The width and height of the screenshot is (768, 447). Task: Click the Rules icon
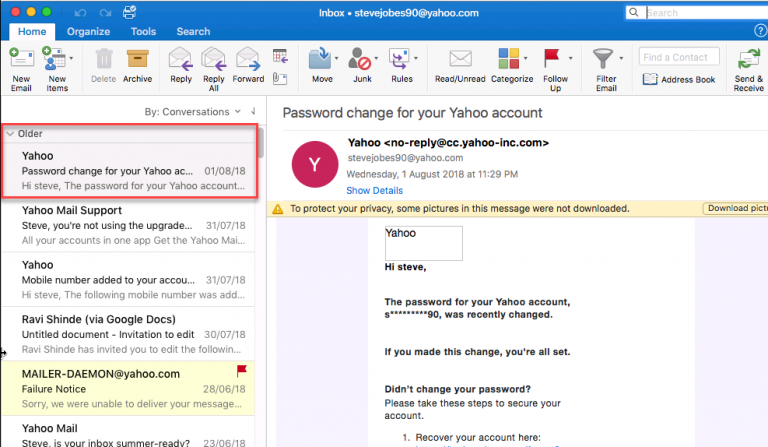click(399, 59)
